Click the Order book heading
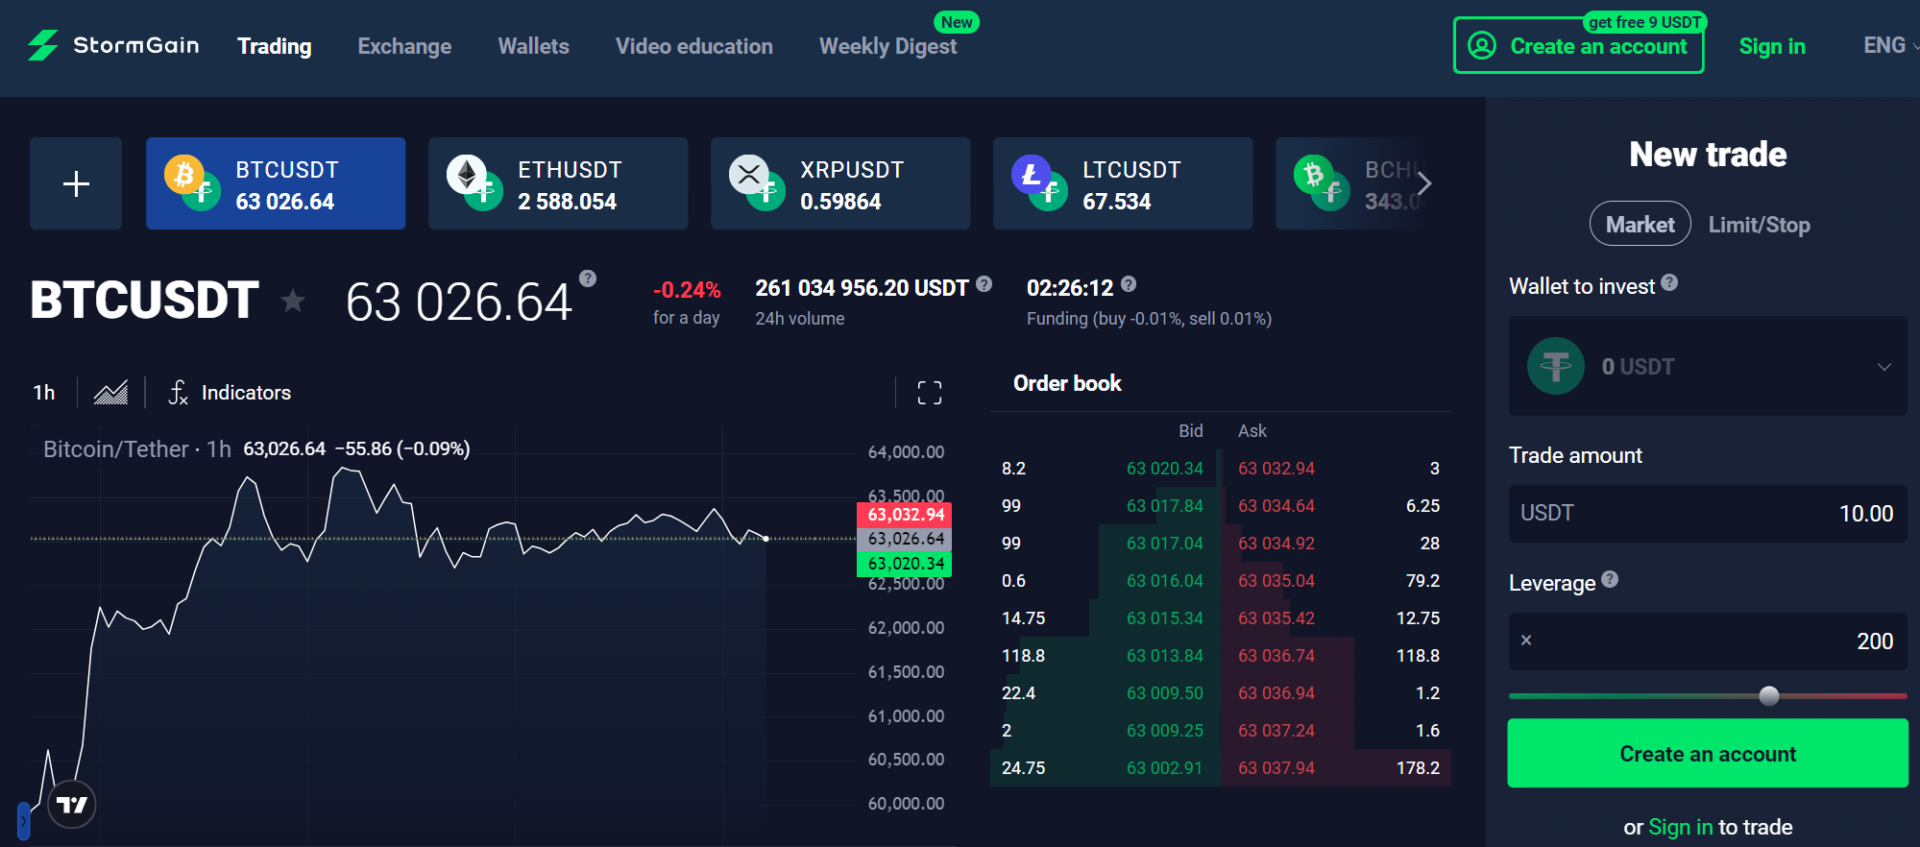 click(x=1067, y=383)
